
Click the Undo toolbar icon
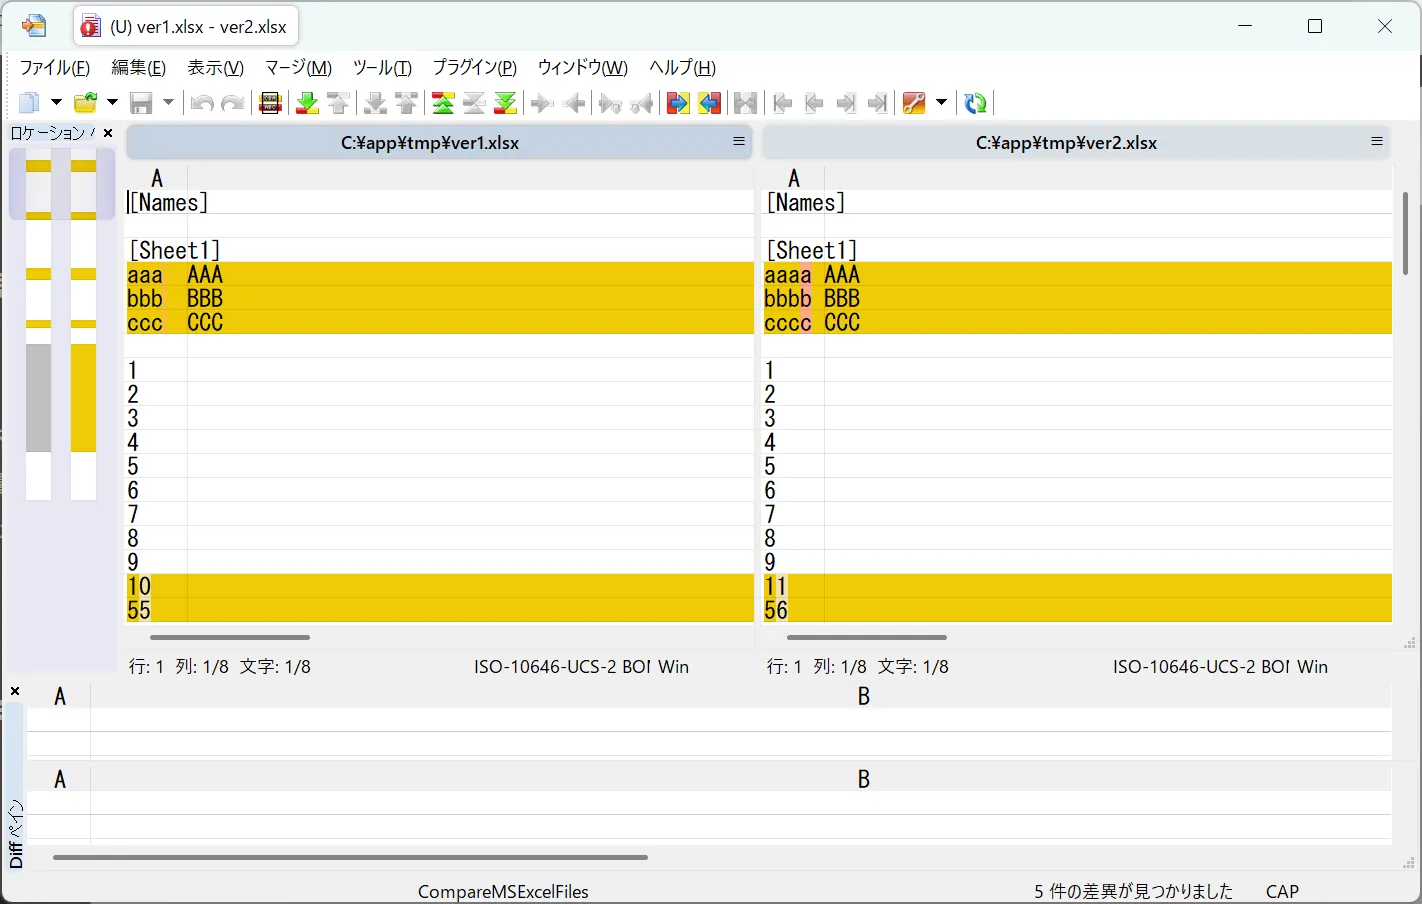[x=202, y=103]
